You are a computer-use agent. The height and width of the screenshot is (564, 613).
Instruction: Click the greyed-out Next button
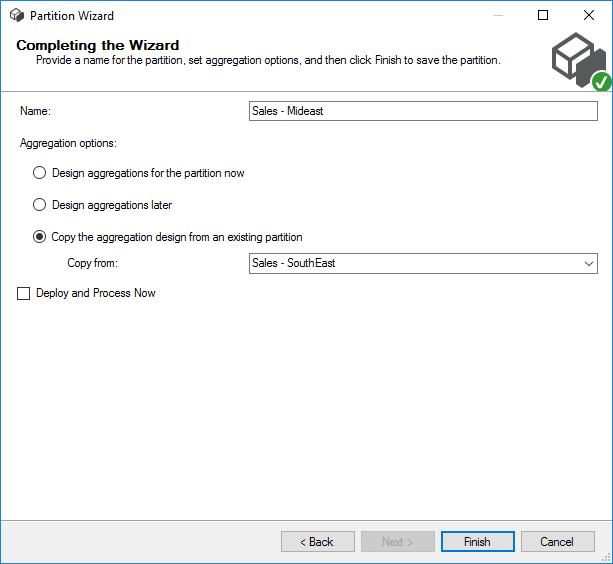pyautogui.click(x=398, y=542)
